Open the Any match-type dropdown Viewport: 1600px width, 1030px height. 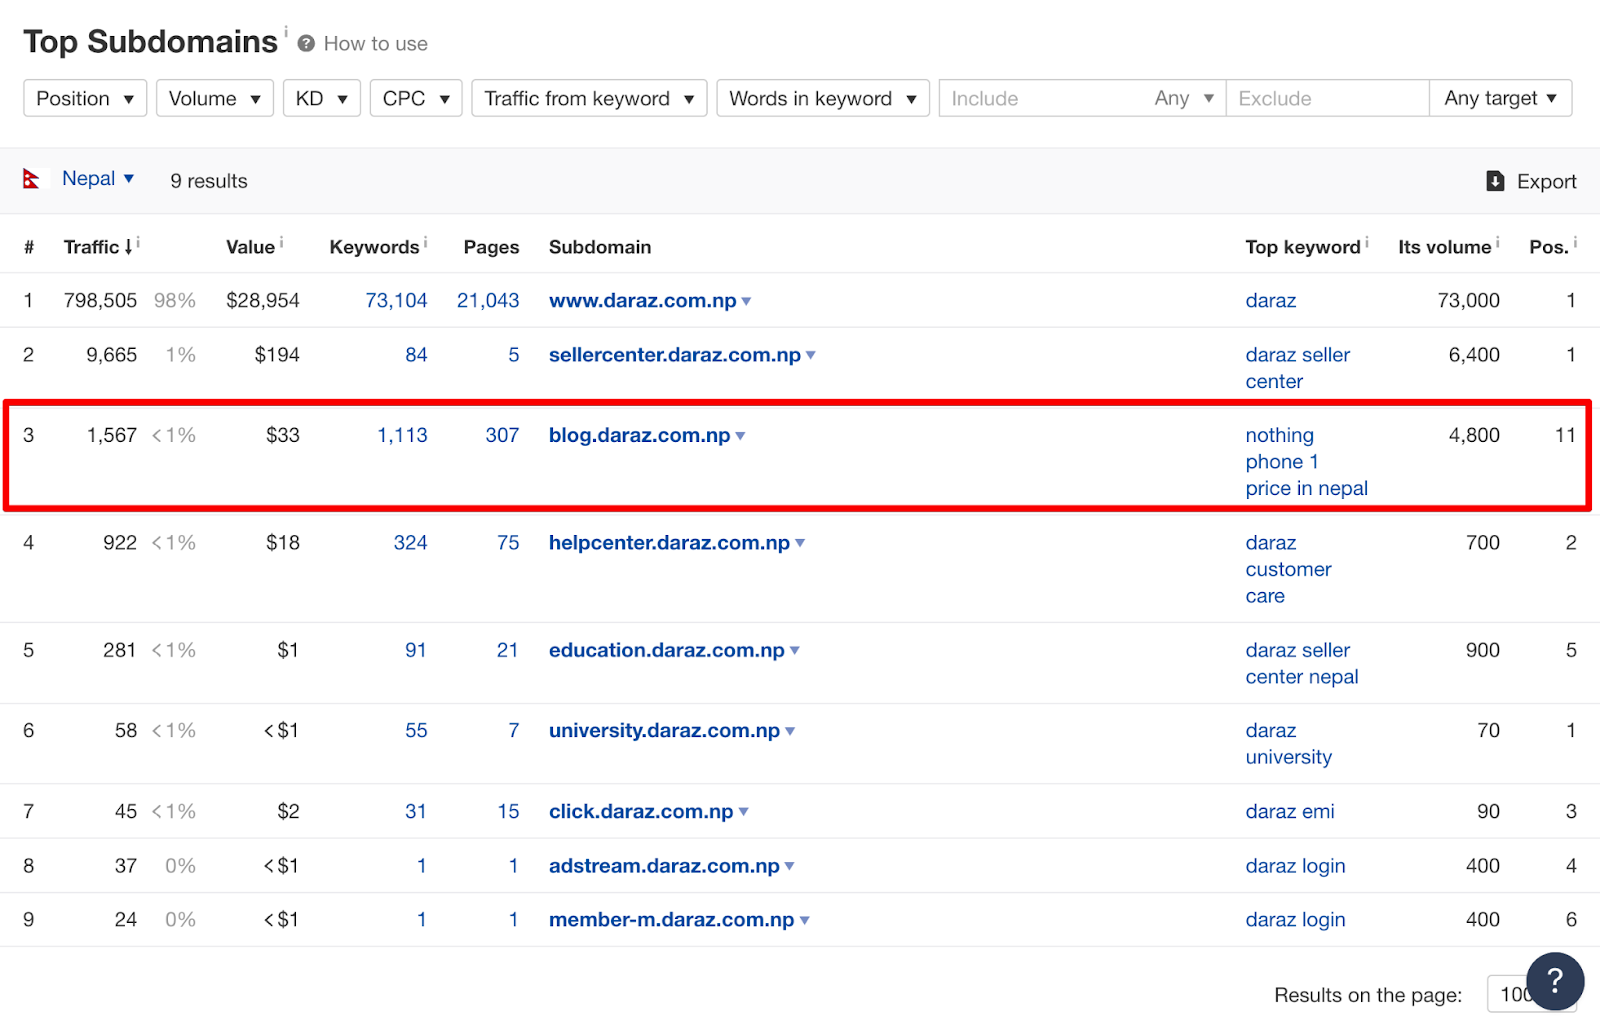(x=1184, y=98)
